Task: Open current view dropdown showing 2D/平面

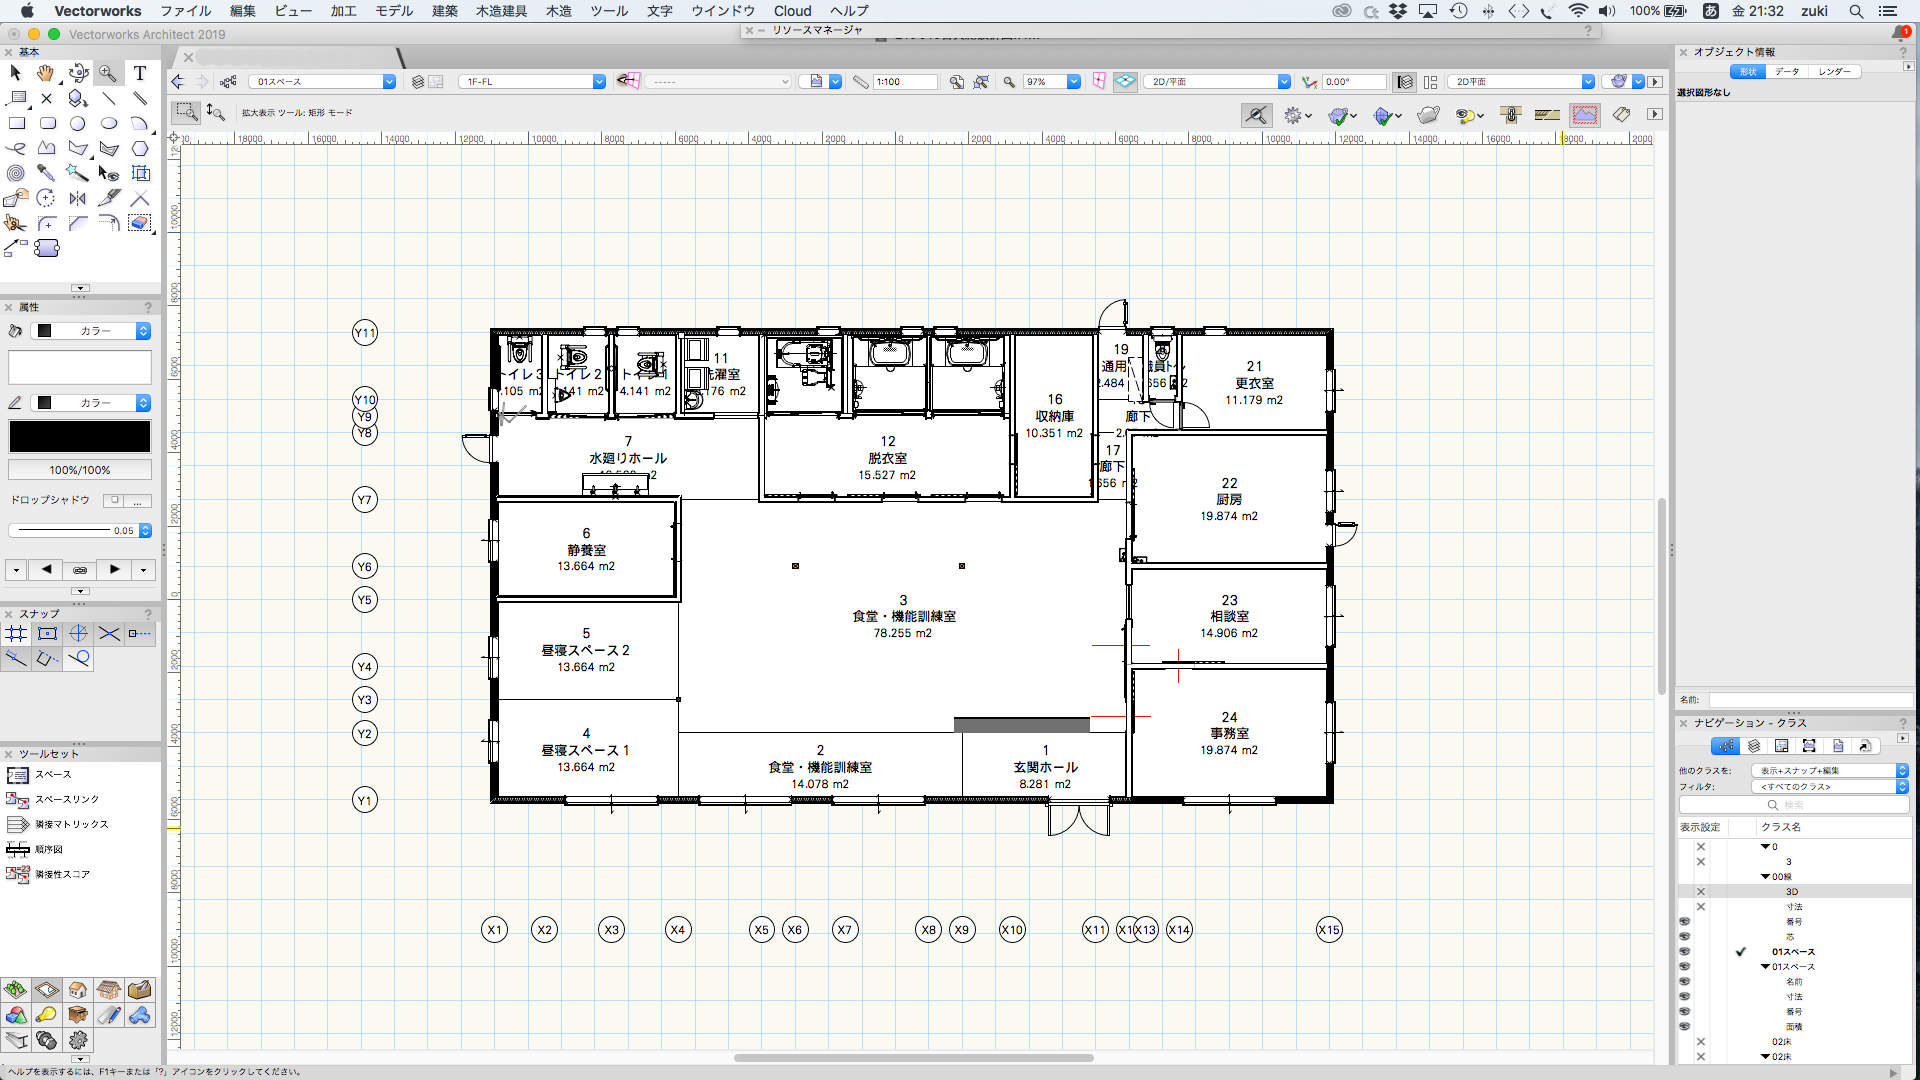Action: (1218, 82)
